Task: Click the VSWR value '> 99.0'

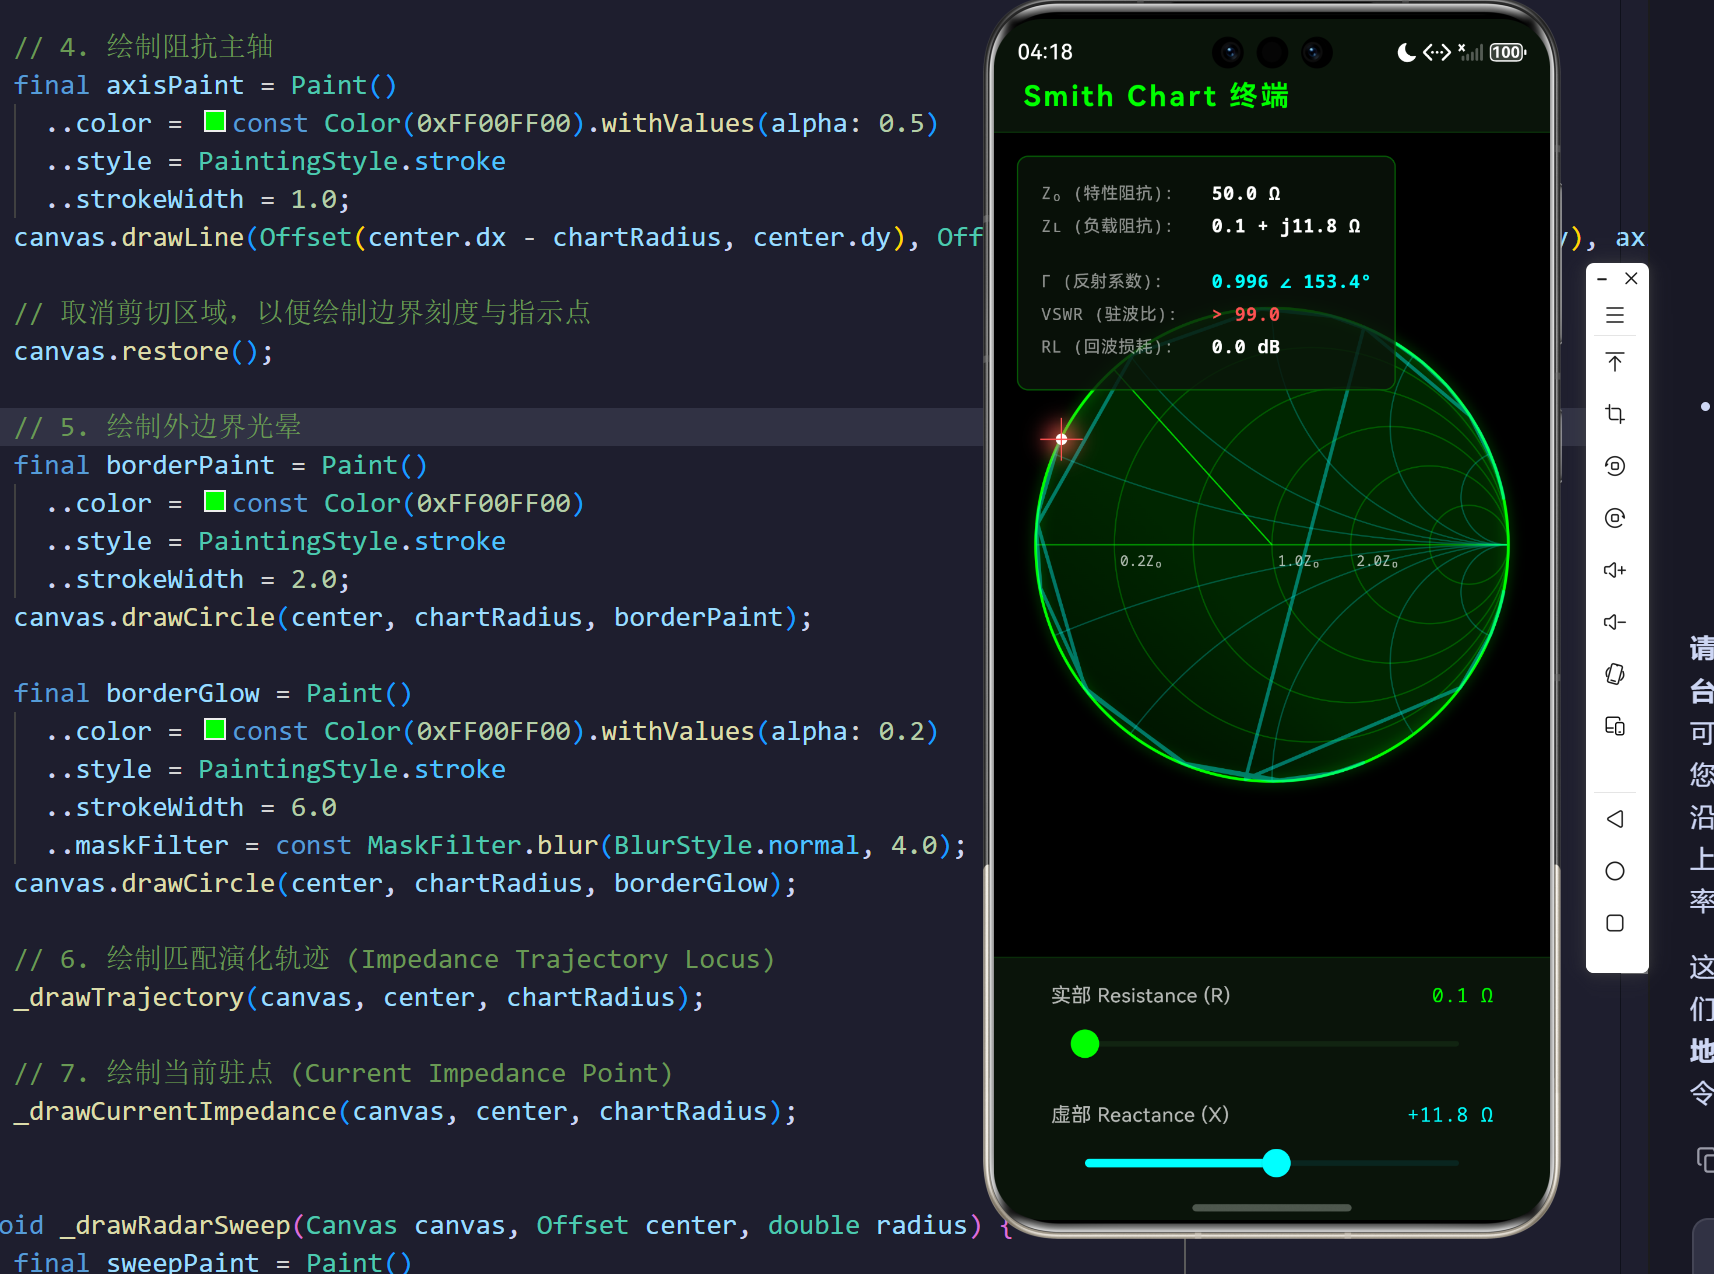Action: pos(1246,315)
